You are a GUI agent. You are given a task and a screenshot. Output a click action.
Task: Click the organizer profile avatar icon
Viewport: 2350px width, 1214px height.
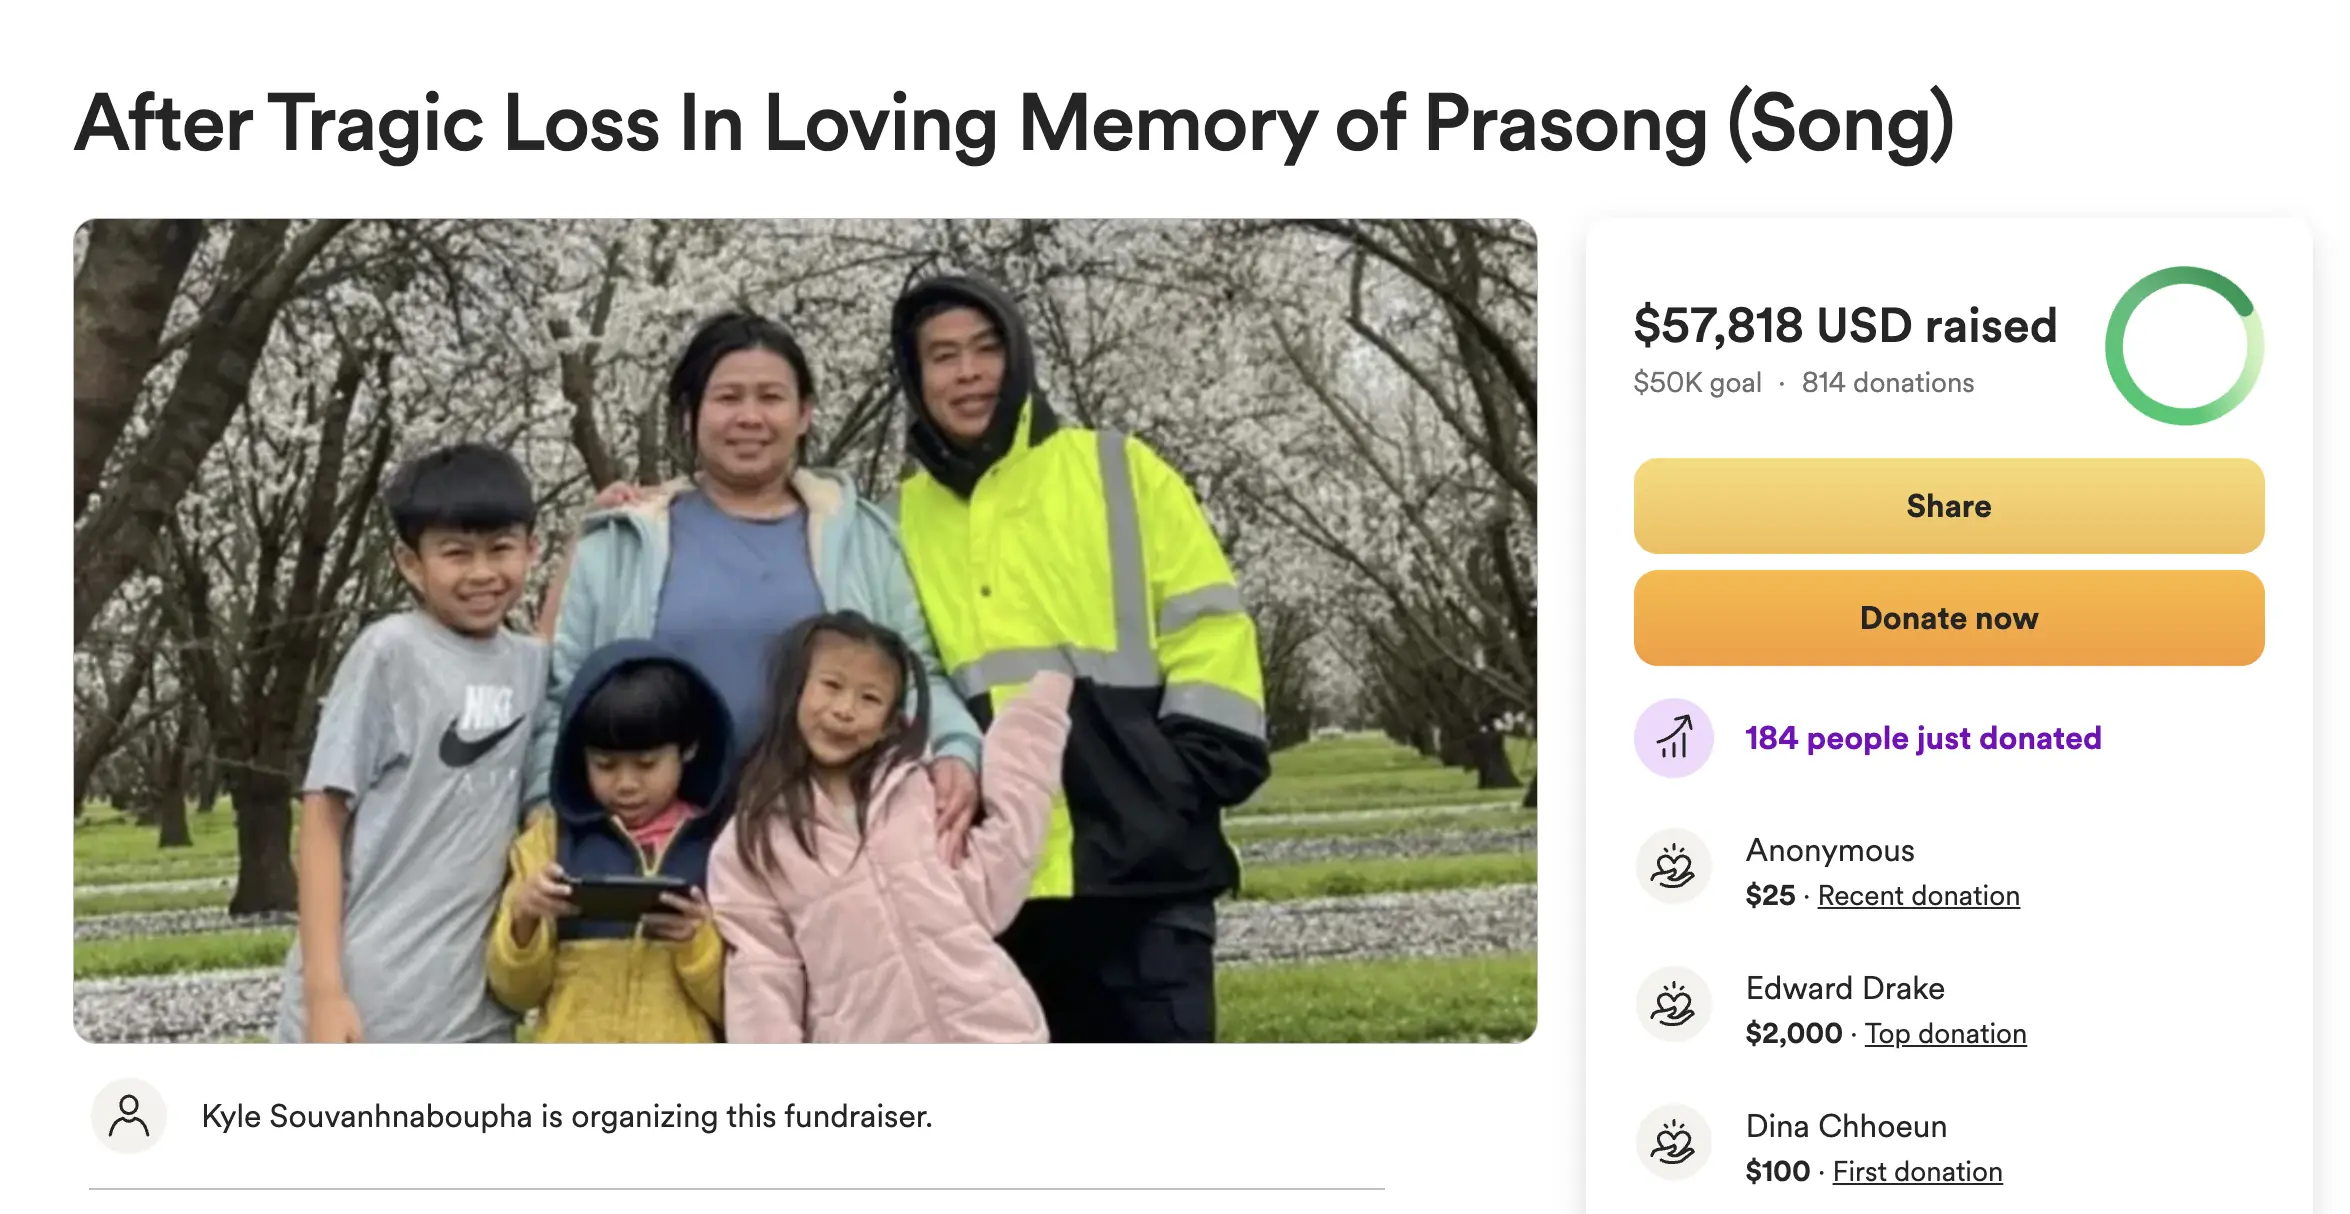[129, 1116]
